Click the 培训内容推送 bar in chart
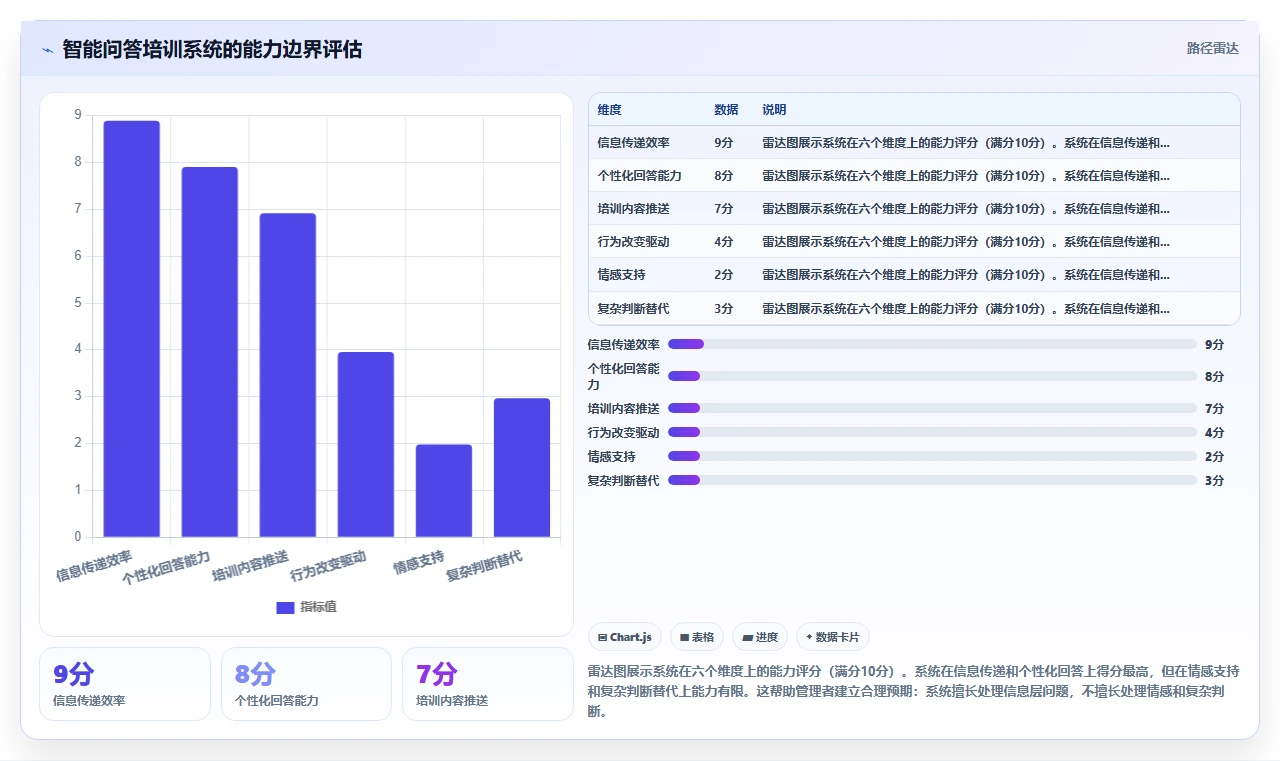Viewport: 1280px width, 761px height. click(x=288, y=375)
